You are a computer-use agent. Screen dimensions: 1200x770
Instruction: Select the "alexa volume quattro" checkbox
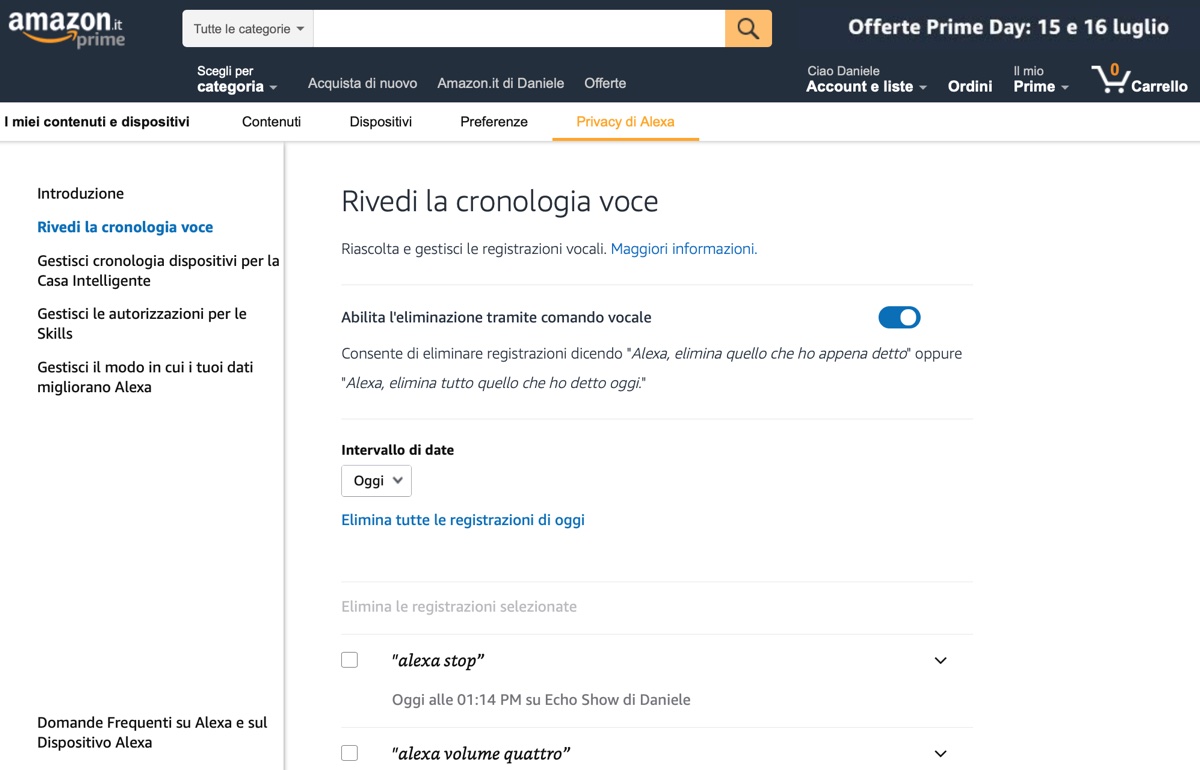349,753
